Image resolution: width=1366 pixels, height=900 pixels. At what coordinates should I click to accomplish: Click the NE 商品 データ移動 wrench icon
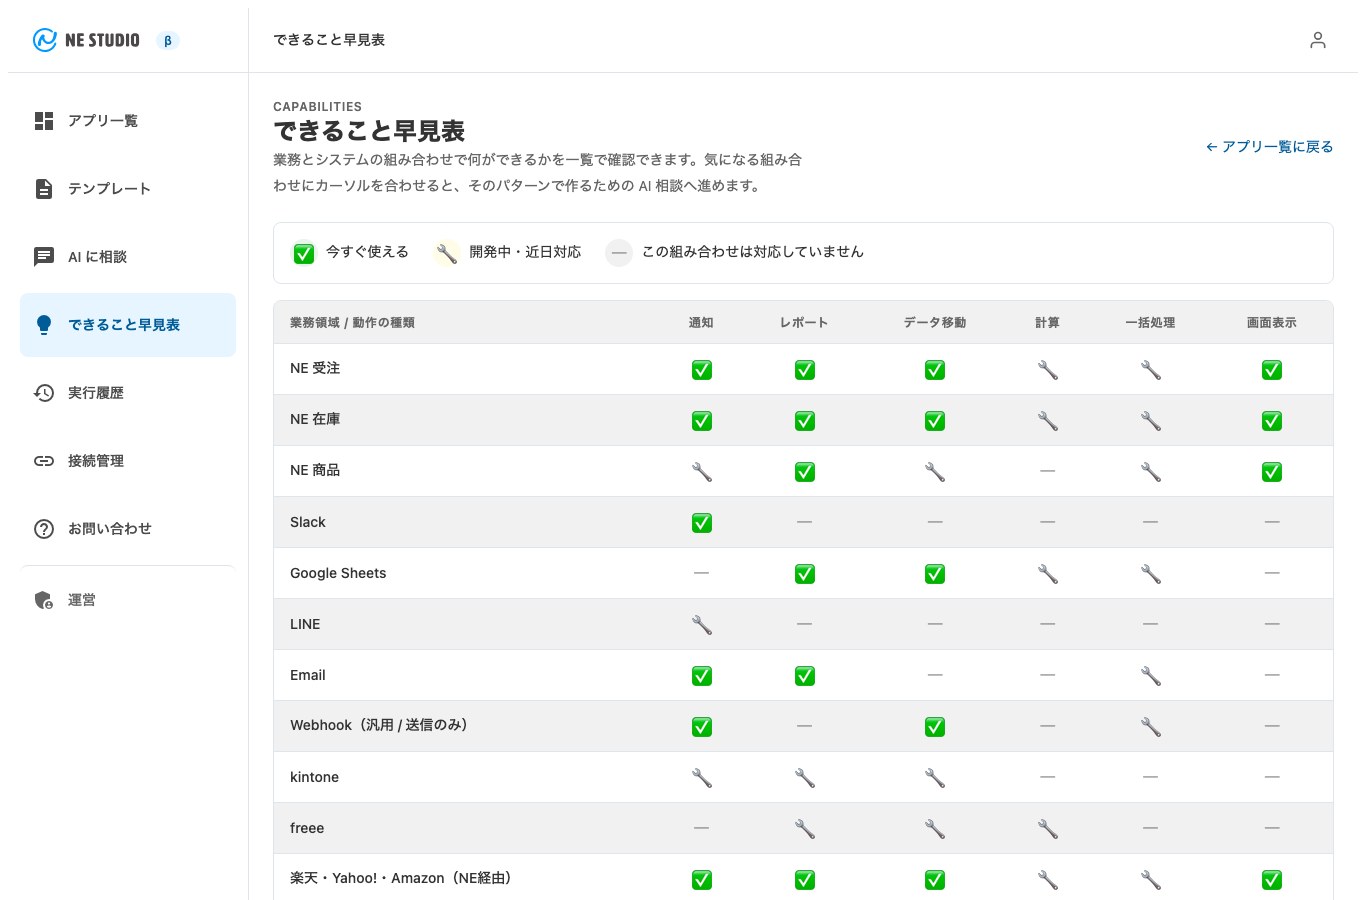[x=935, y=472]
